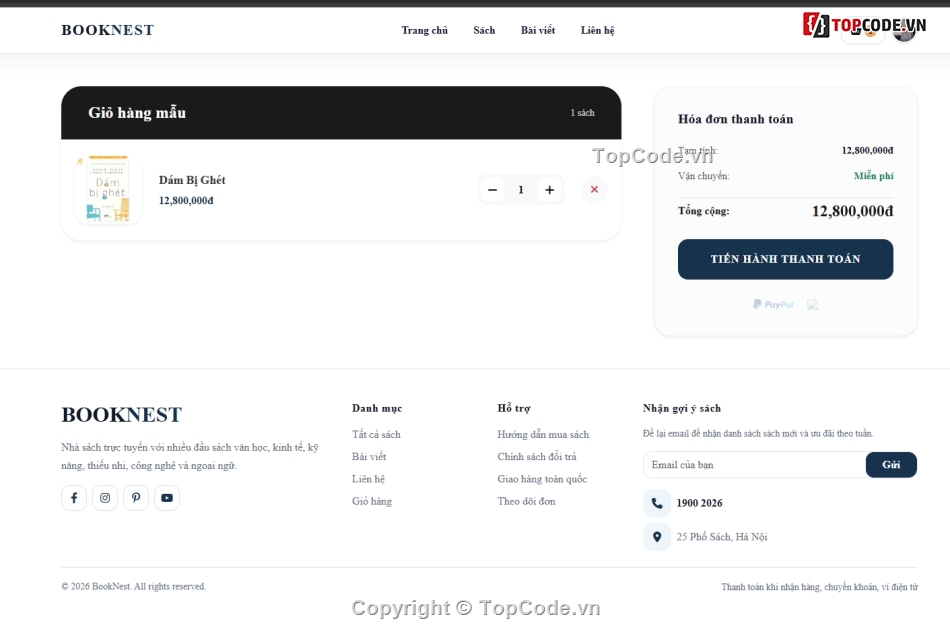Open the Trang chủ menu item

pos(425,30)
